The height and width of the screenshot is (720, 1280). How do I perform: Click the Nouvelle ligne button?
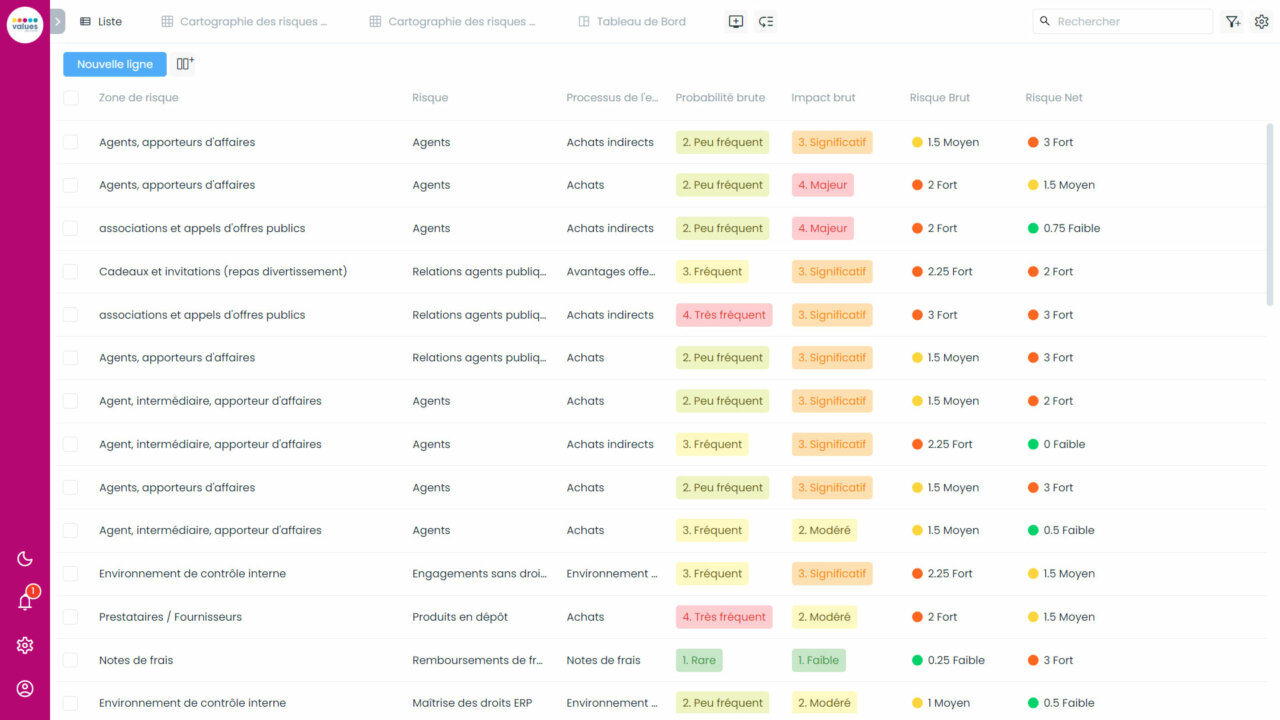[x=114, y=63]
